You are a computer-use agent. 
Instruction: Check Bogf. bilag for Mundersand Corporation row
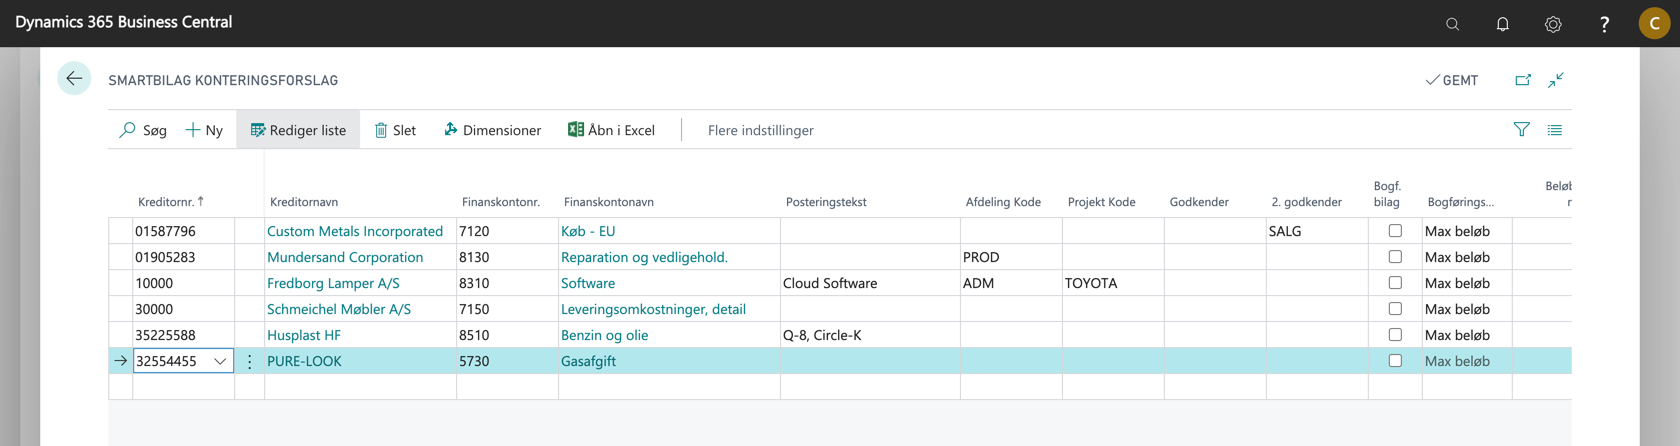click(1395, 256)
